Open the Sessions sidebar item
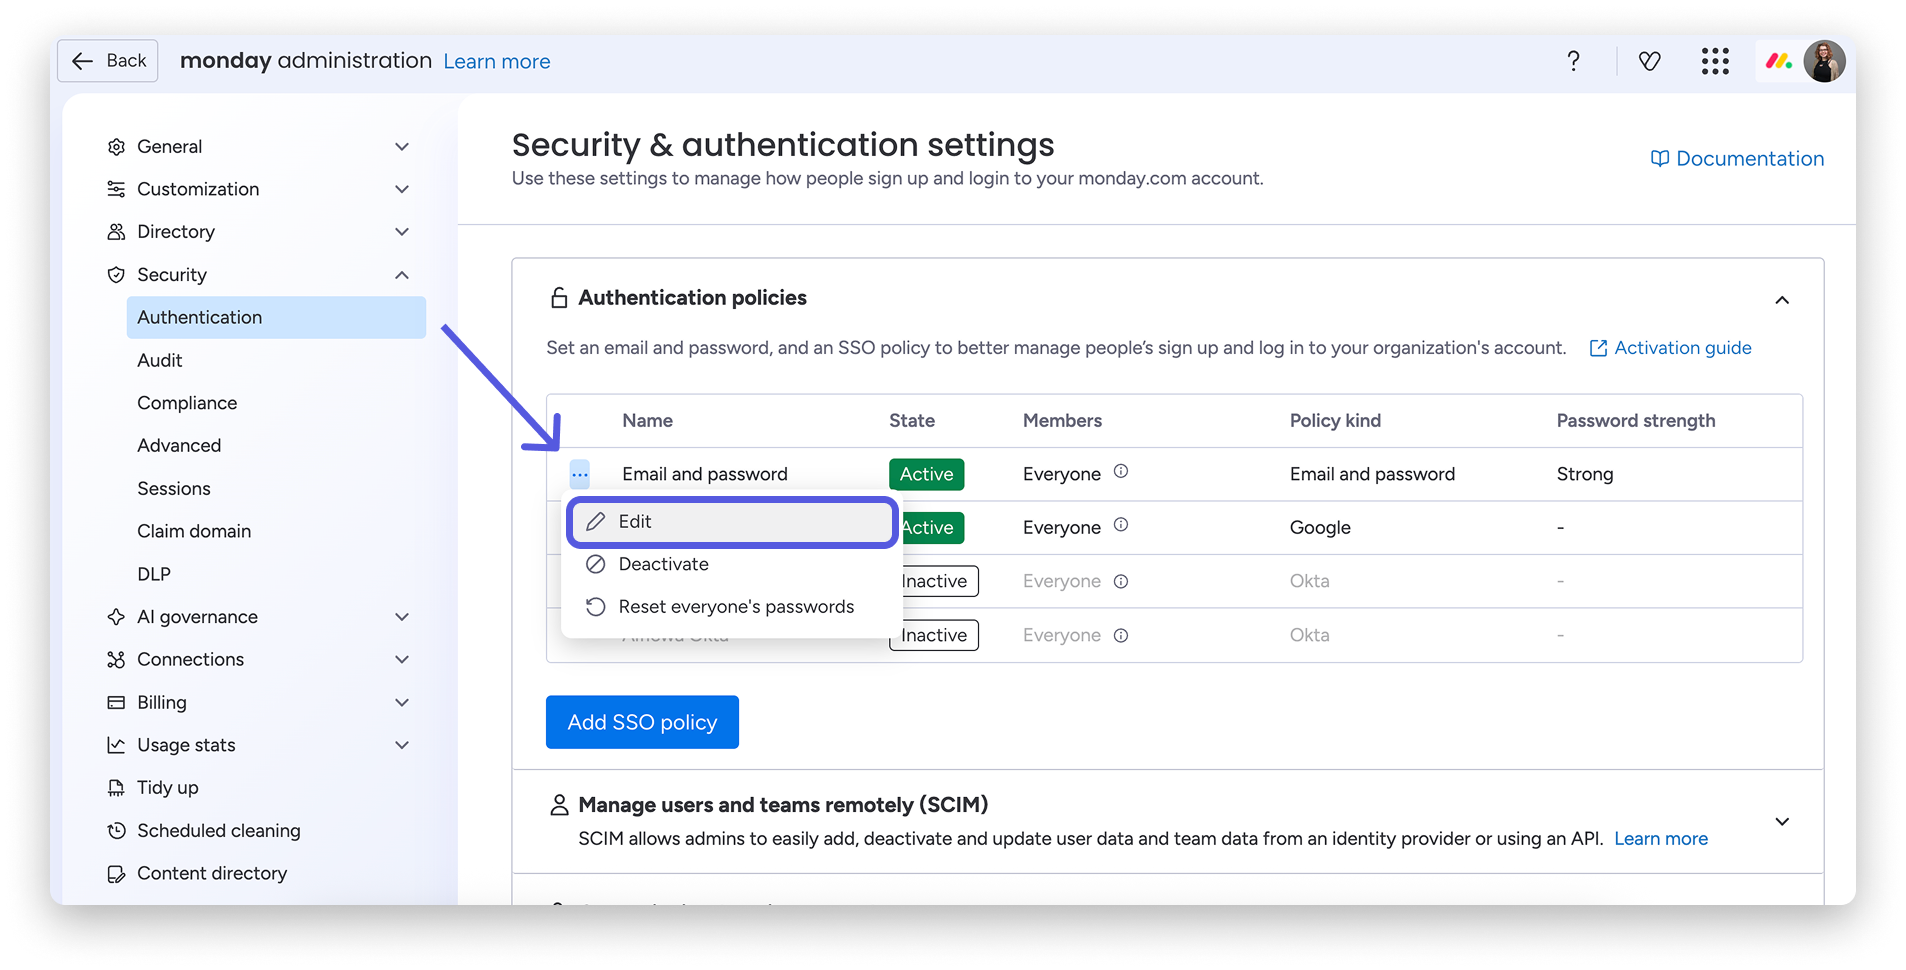This screenshot has height=970, width=1906. coord(174,489)
